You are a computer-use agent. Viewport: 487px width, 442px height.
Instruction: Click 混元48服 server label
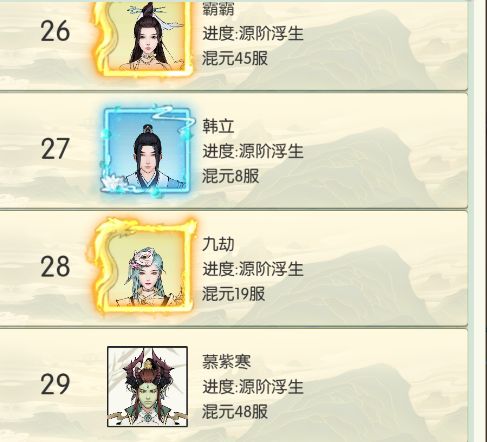click(235, 412)
